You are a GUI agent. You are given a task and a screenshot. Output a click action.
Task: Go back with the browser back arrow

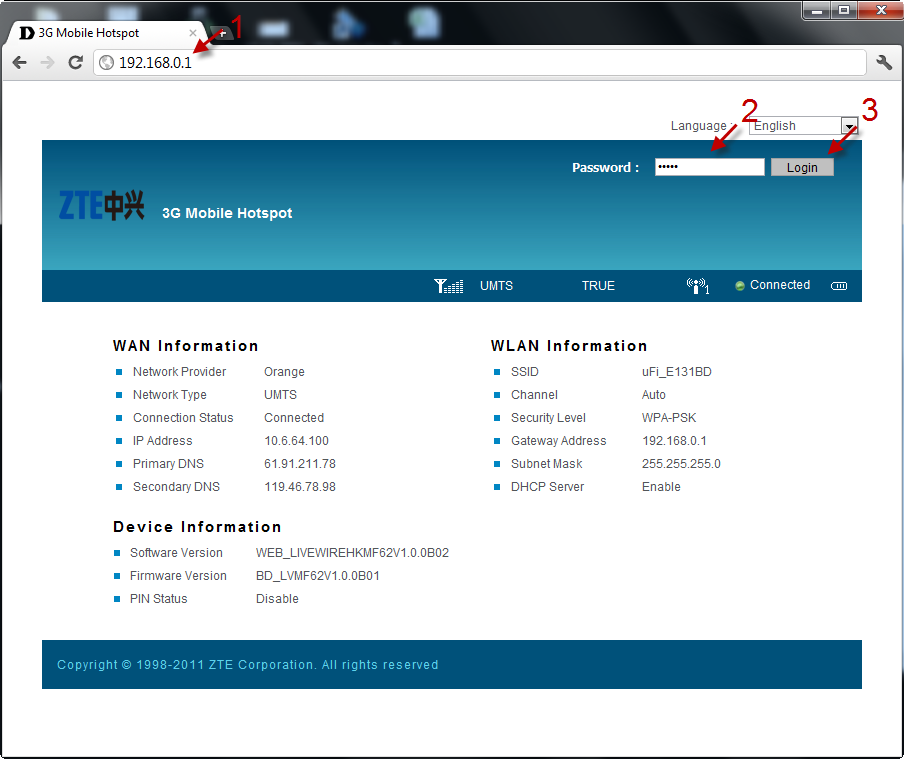click(20, 62)
